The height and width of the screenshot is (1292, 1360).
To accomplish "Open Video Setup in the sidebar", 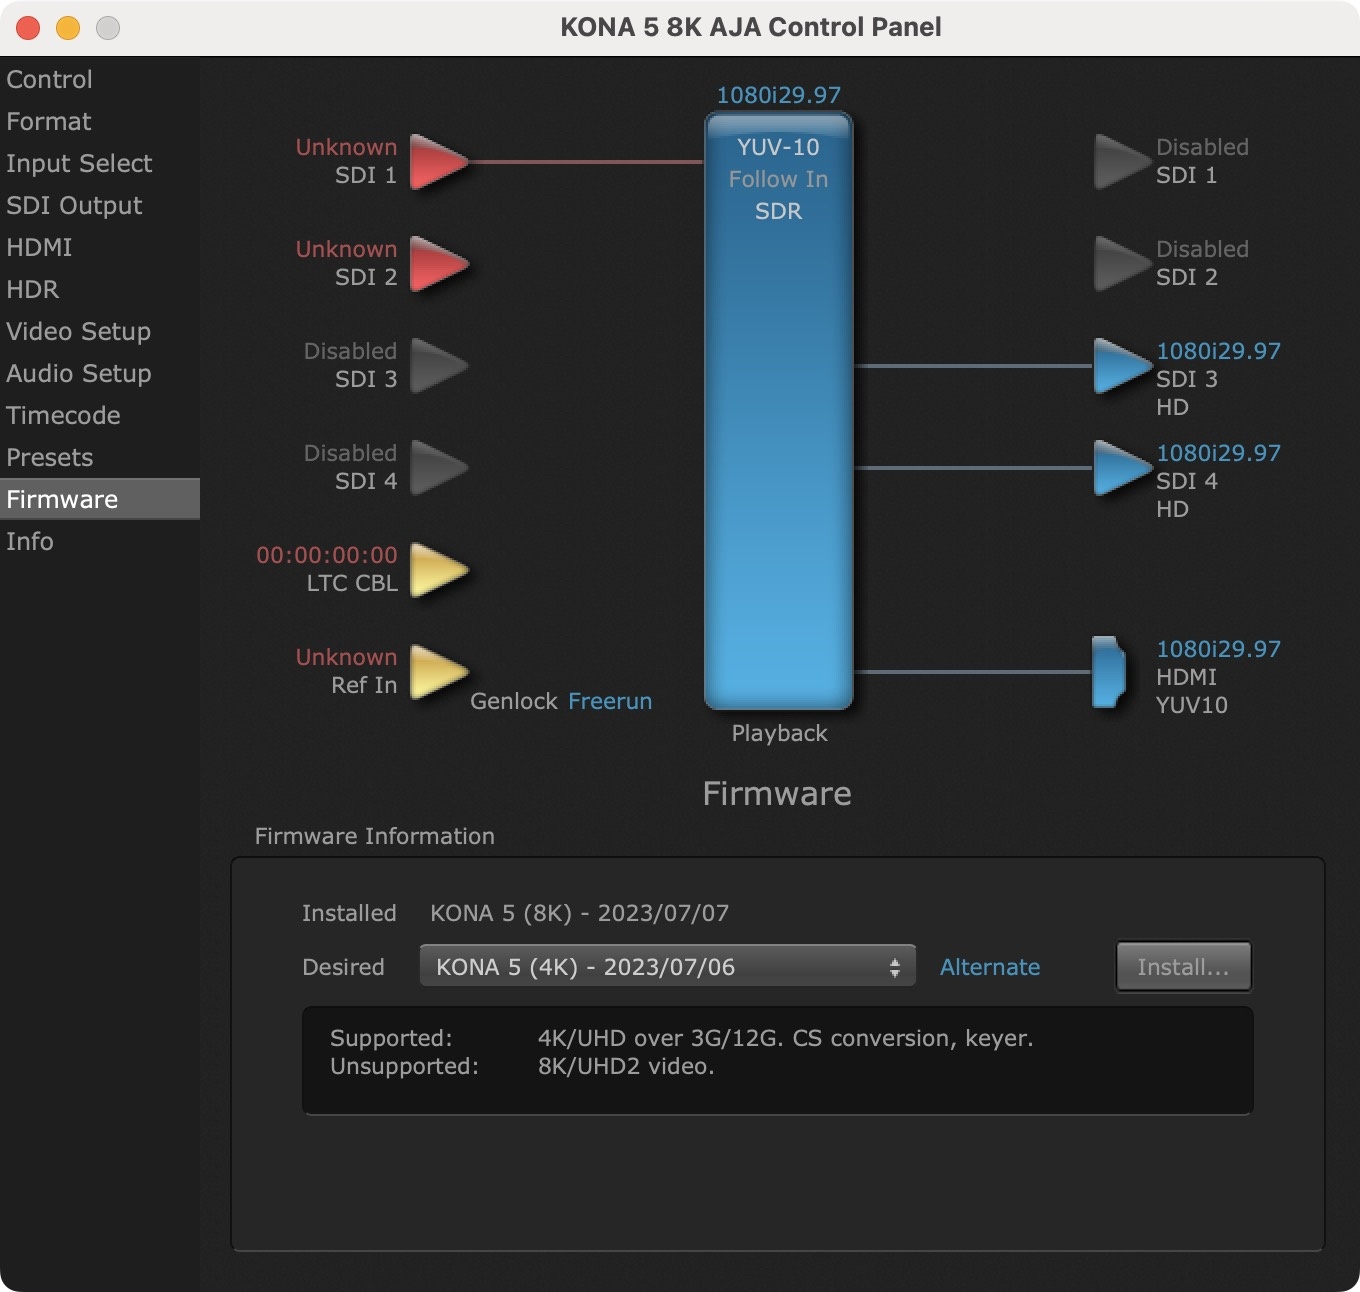I will 100,331.
